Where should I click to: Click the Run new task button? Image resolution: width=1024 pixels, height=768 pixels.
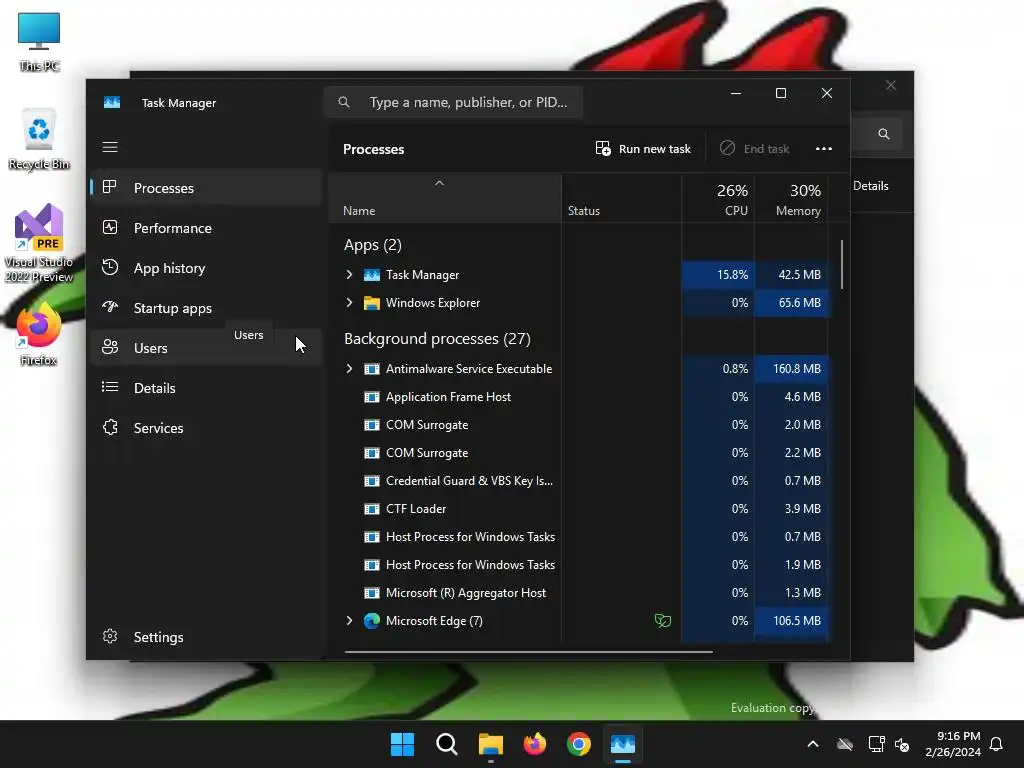(643, 148)
